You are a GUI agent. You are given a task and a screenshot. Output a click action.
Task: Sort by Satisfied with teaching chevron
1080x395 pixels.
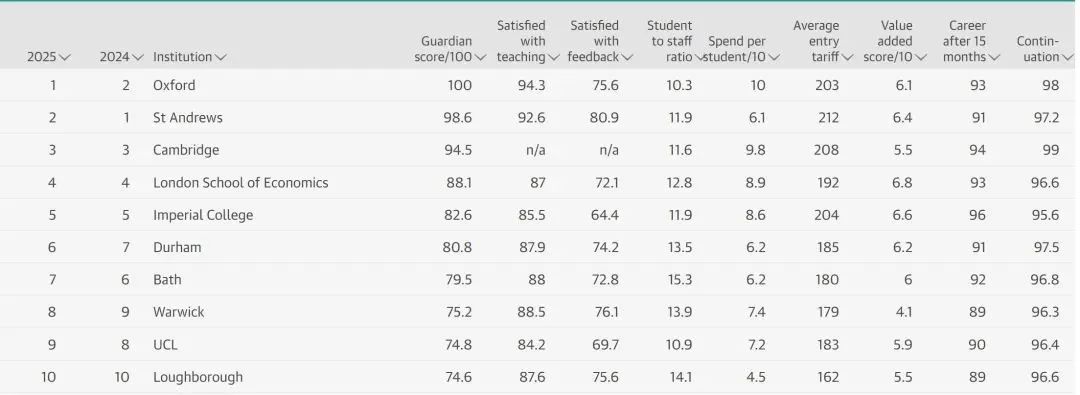click(554, 57)
